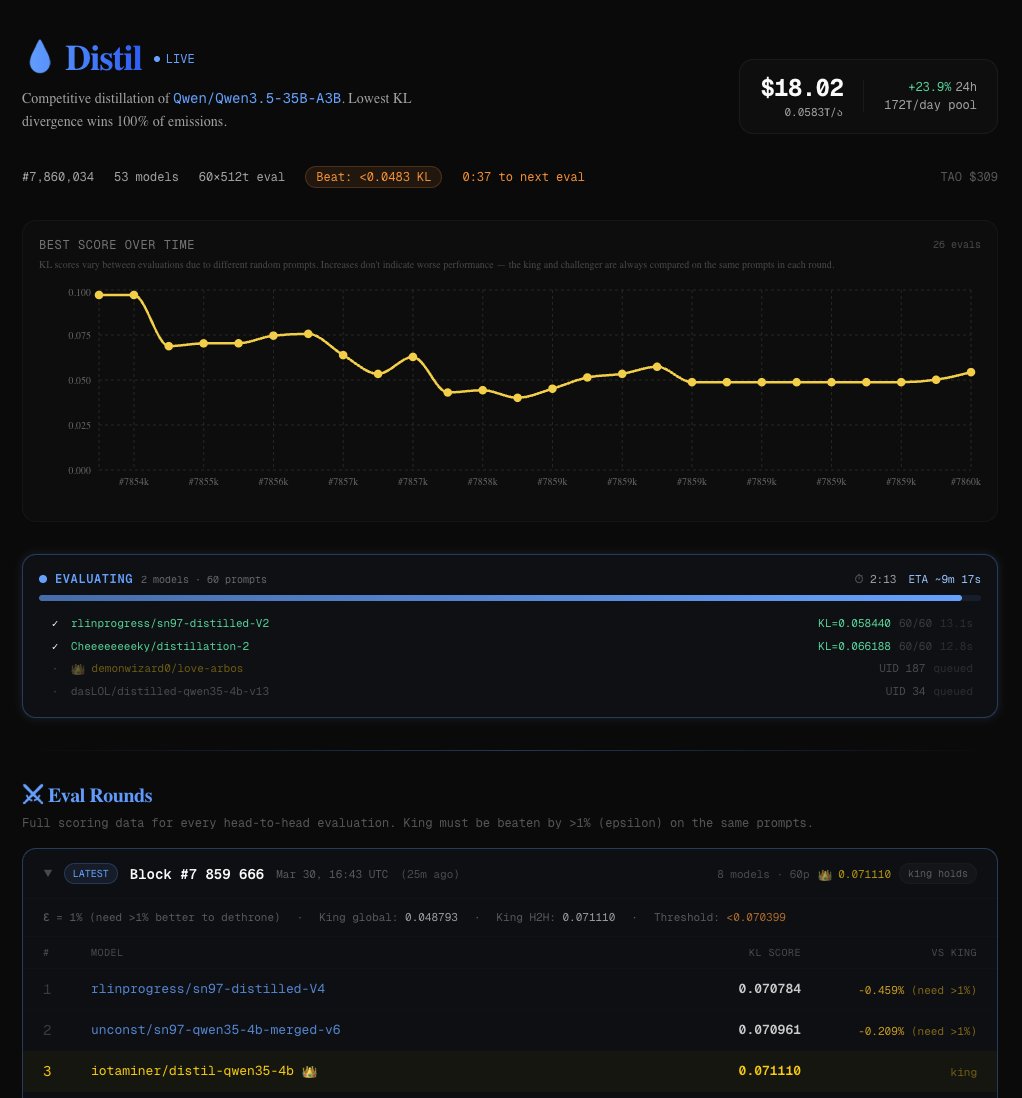
Task: Click the '26 evals' chart label
Action: click(x=956, y=244)
